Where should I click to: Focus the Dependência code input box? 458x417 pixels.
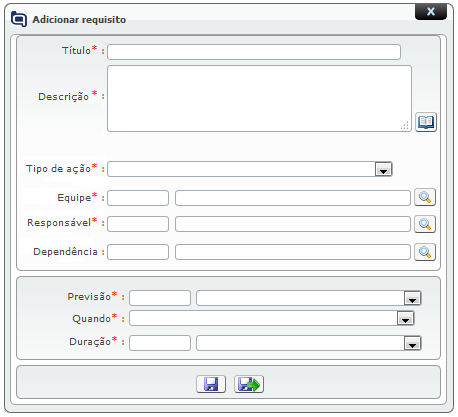coord(138,252)
